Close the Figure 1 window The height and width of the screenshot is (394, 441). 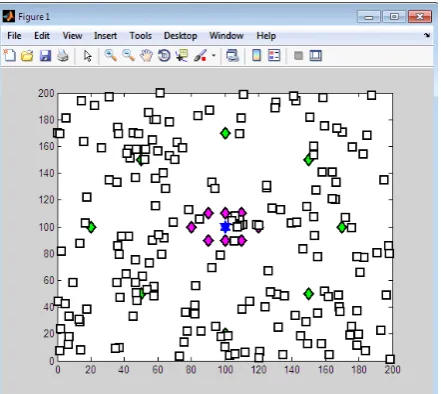[x=420, y=17]
